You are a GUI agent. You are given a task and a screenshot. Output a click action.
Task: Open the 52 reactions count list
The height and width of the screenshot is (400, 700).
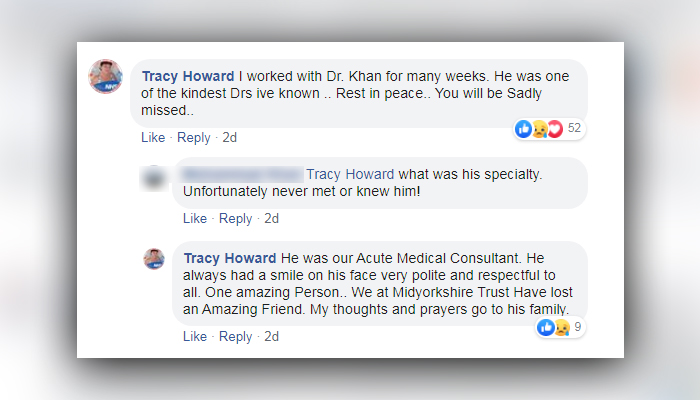(x=574, y=128)
